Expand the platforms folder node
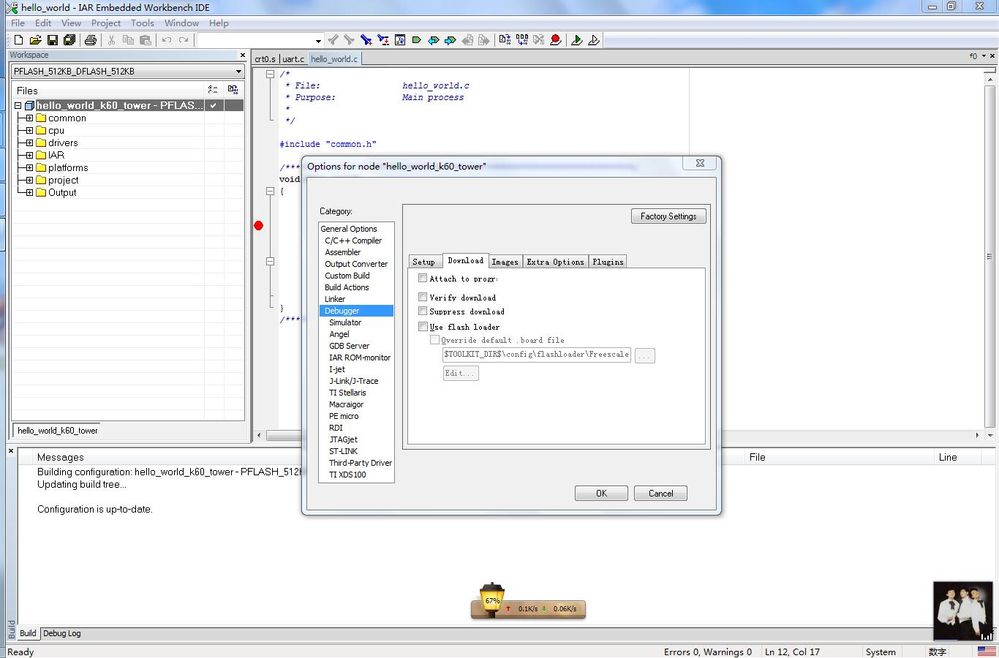 [x=29, y=168]
